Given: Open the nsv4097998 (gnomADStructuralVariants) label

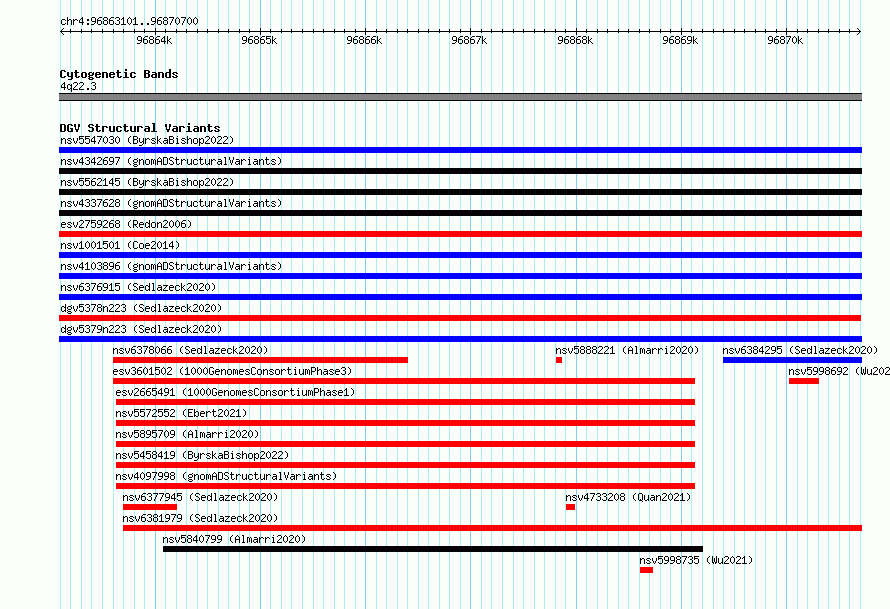Looking at the screenshot, I should click(226, 476).
